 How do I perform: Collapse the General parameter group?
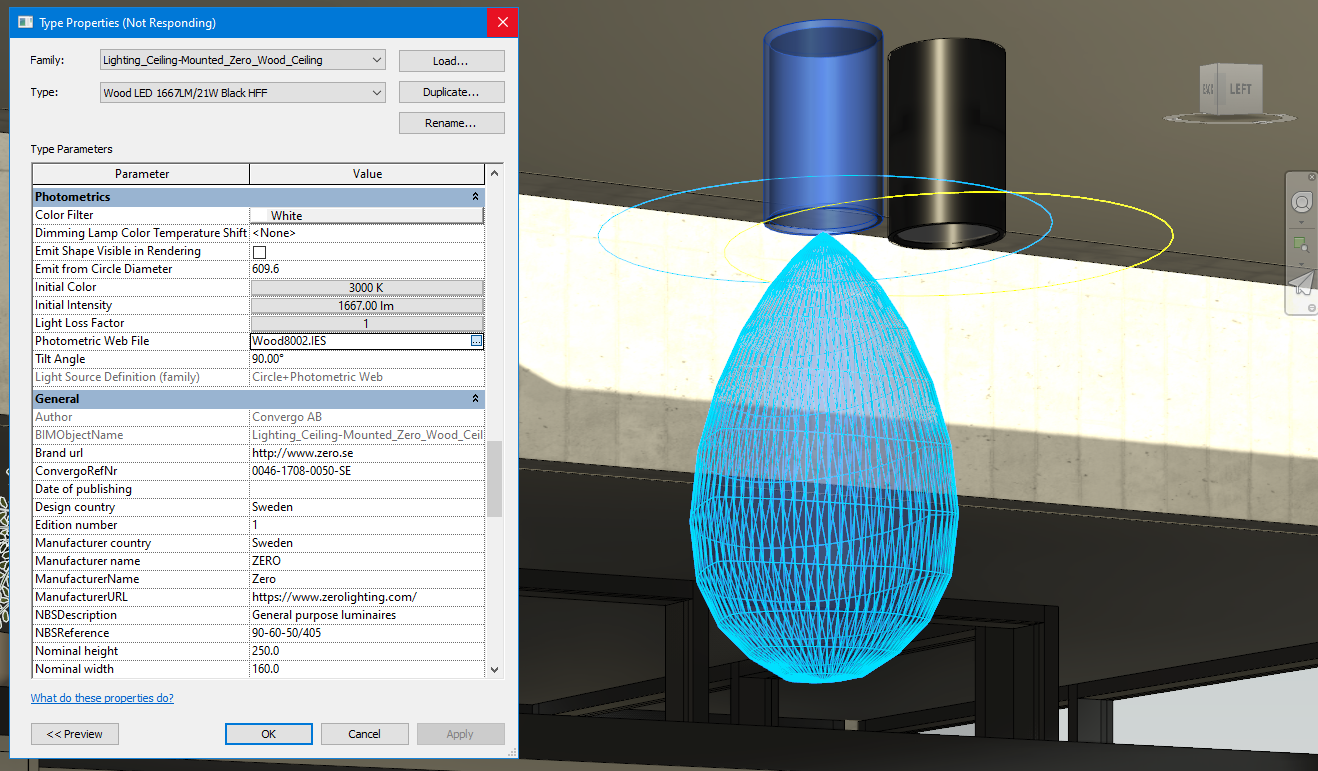point(477,398)
